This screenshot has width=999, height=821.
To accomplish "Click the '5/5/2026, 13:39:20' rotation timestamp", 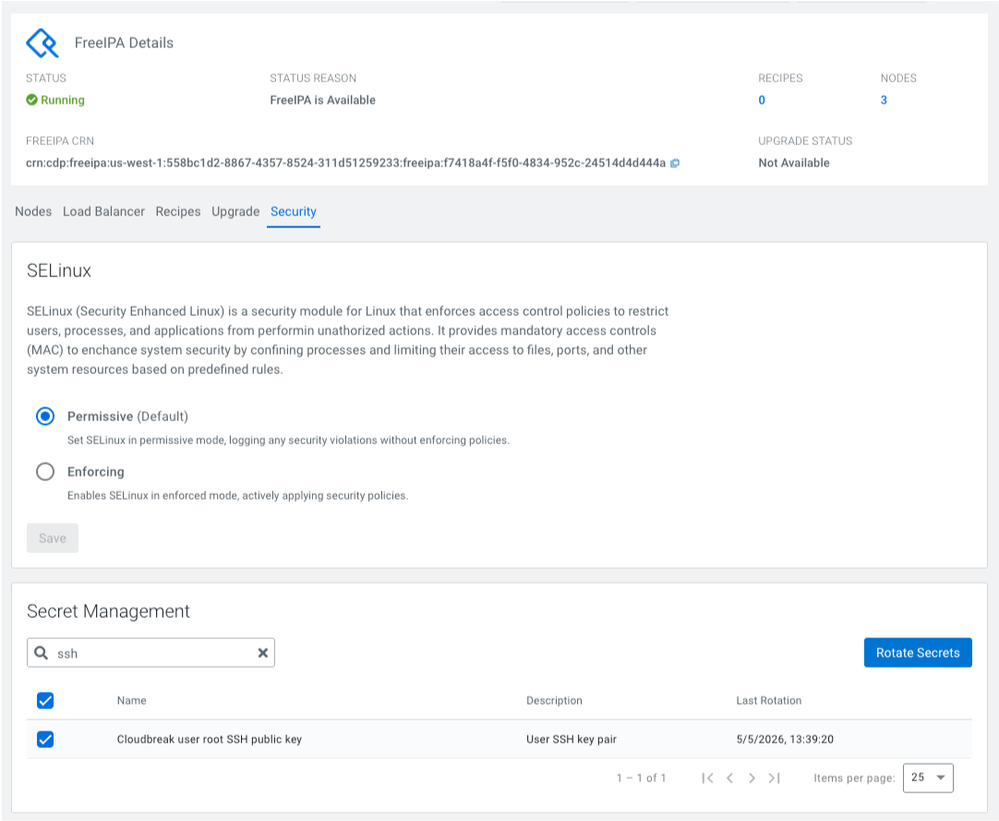I will (785, 739).
